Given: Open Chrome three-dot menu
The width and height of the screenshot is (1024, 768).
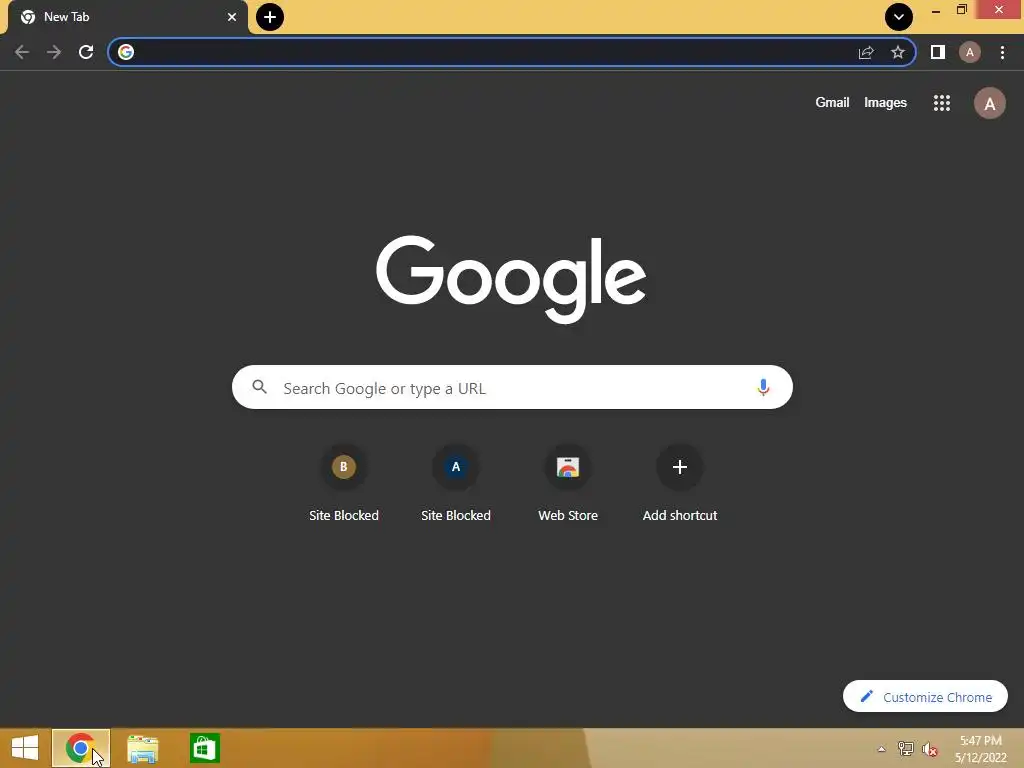Looking at the screenshot, I should point(1002,52).
